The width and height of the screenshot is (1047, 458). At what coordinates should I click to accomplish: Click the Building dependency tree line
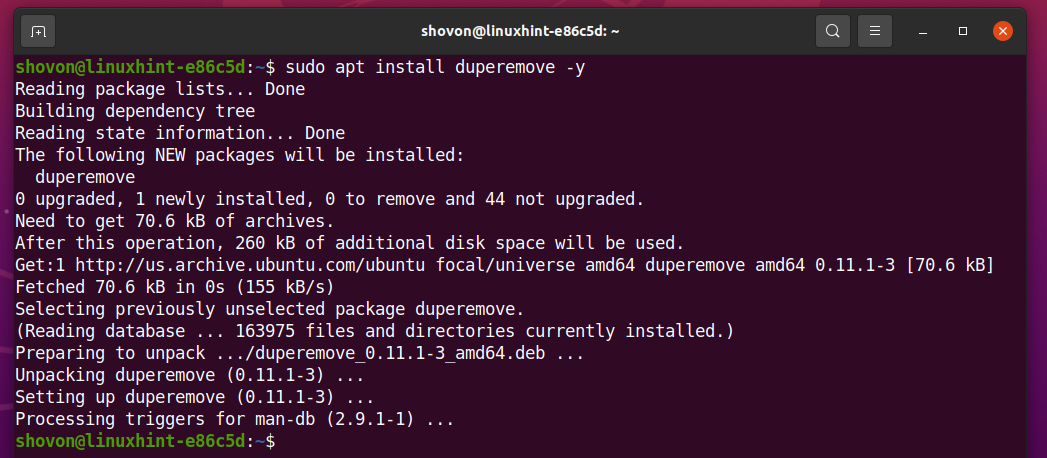click(135, 111)
